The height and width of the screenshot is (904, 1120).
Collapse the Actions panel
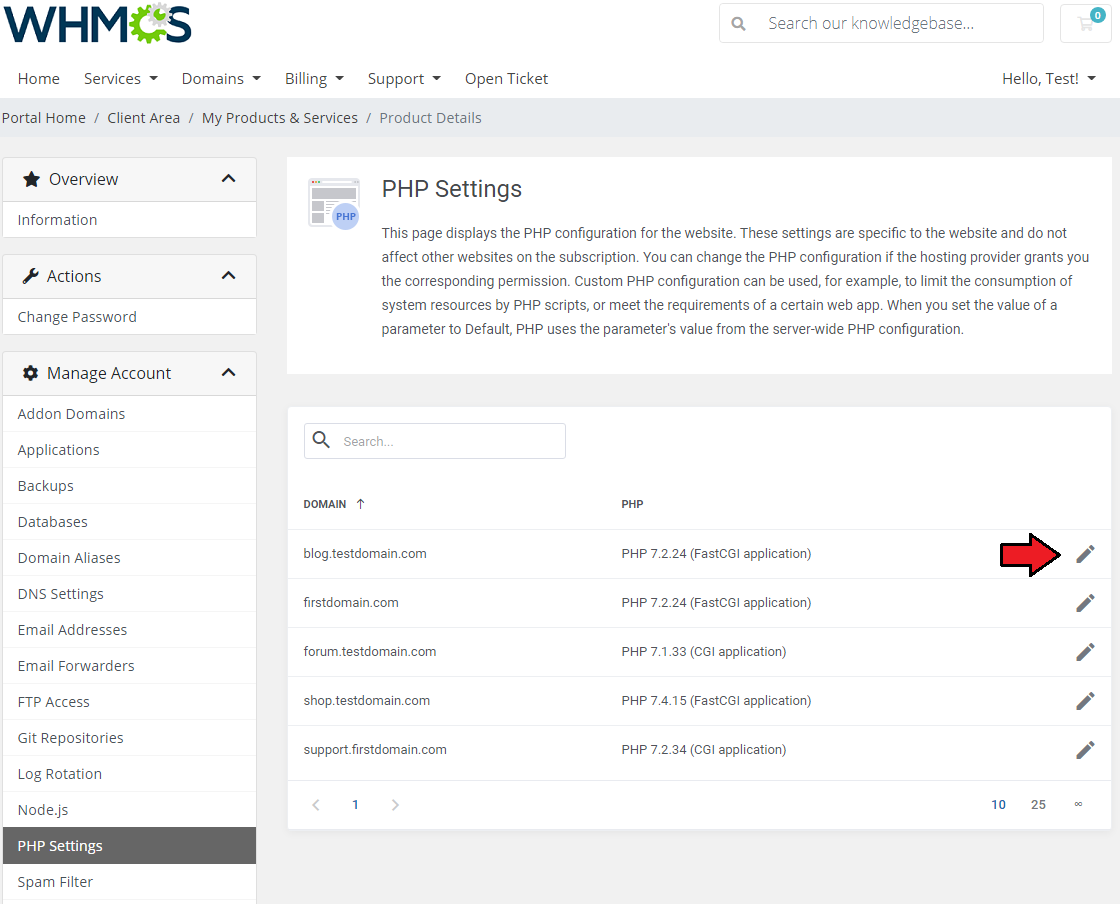pos(229,276)
